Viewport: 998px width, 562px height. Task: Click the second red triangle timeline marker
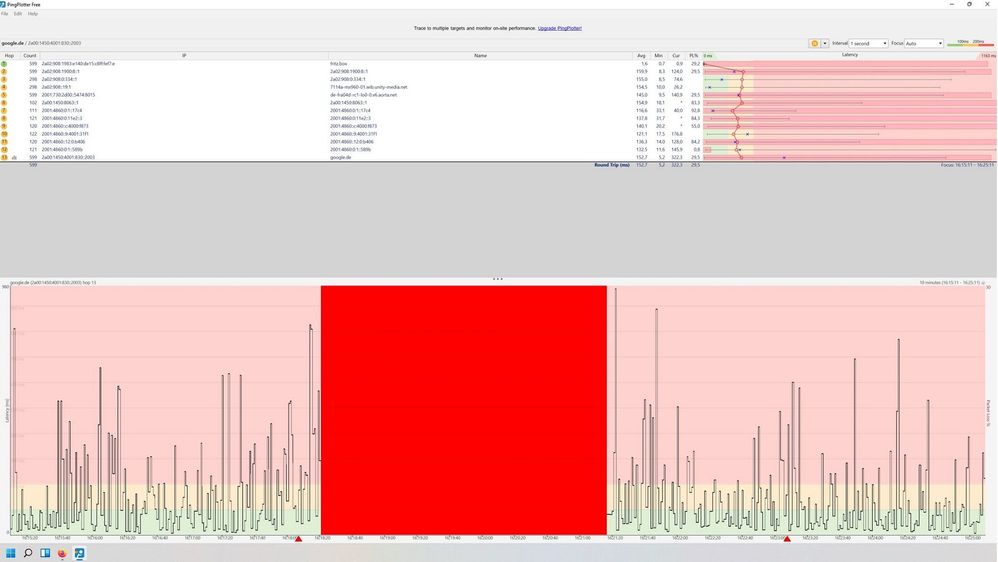pos(787,539)
